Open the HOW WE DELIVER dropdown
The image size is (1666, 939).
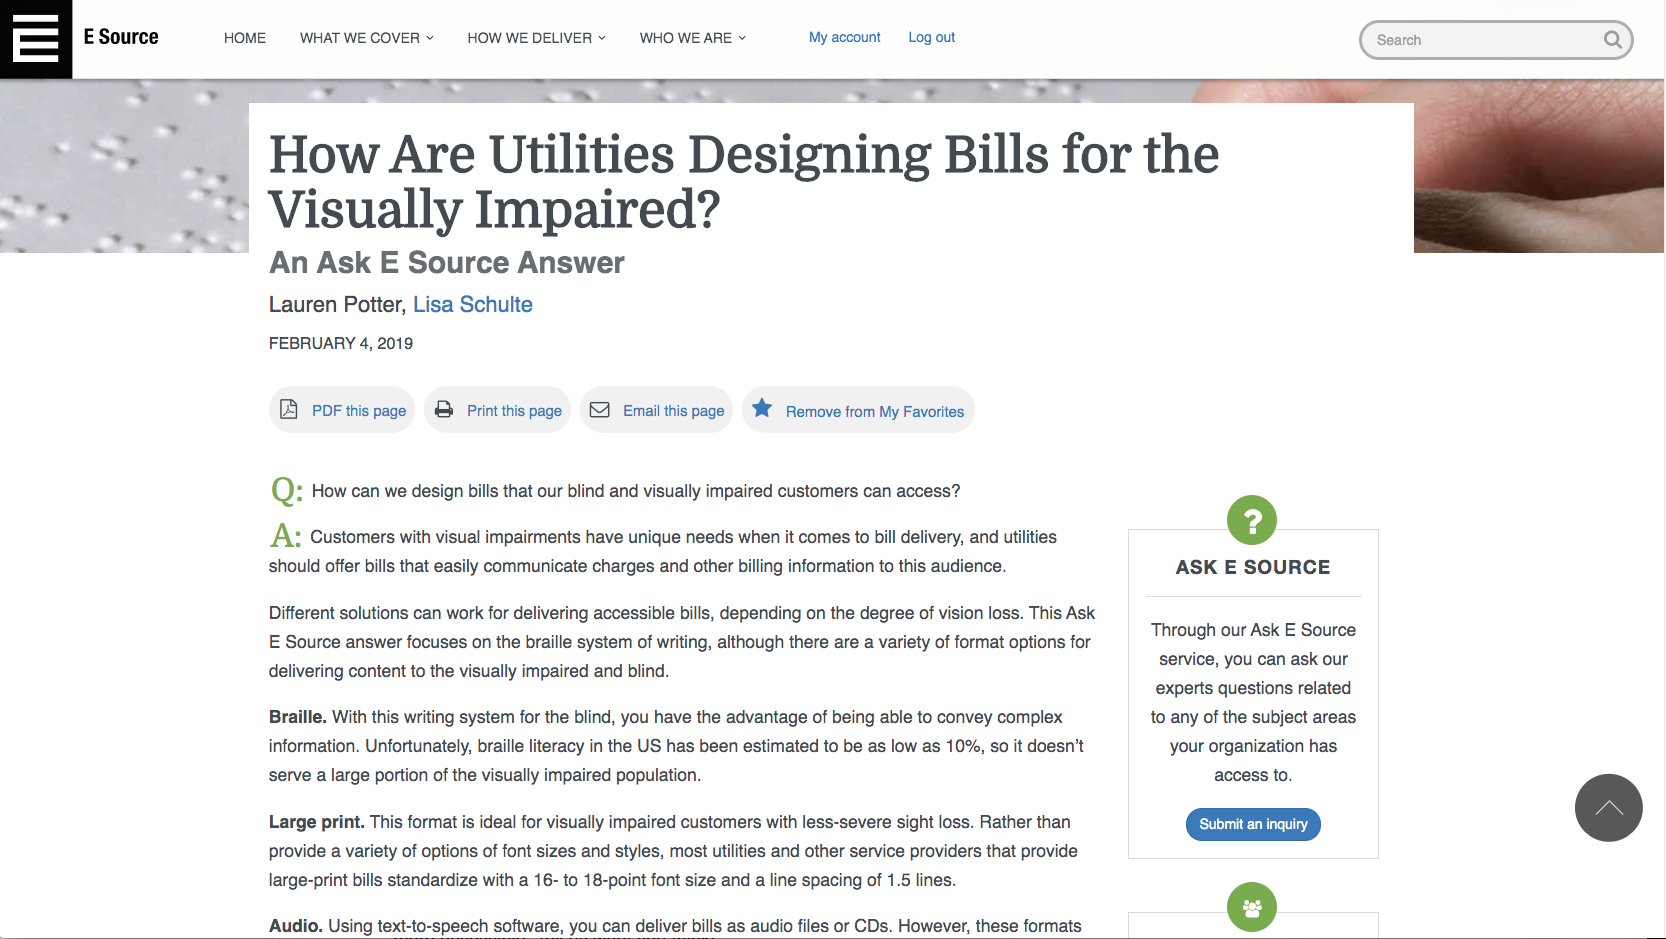(x=536, y=38)
